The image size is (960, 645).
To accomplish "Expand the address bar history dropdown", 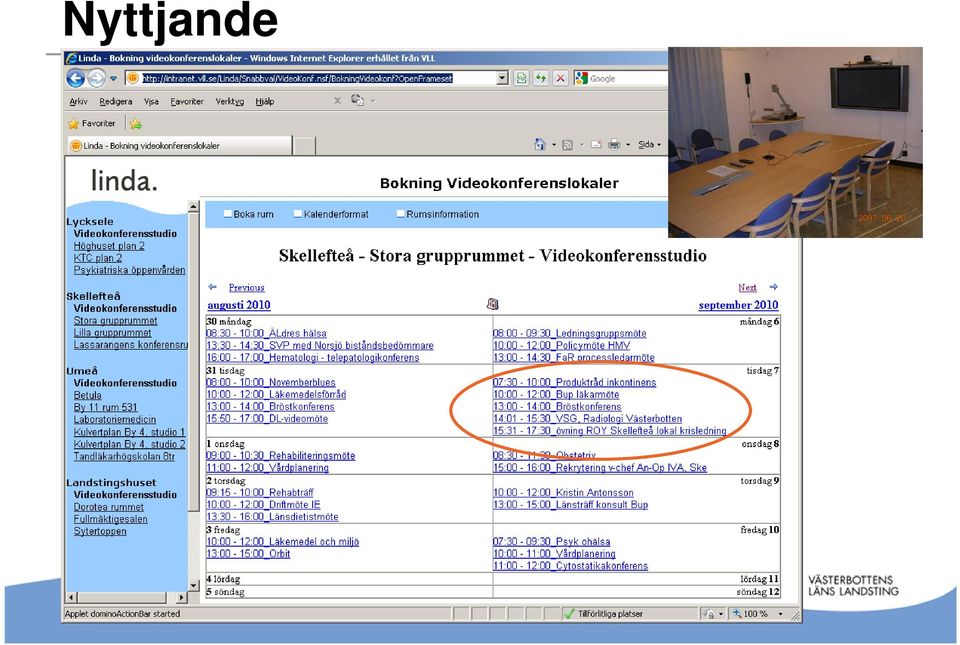I will (x=503, y=78).
